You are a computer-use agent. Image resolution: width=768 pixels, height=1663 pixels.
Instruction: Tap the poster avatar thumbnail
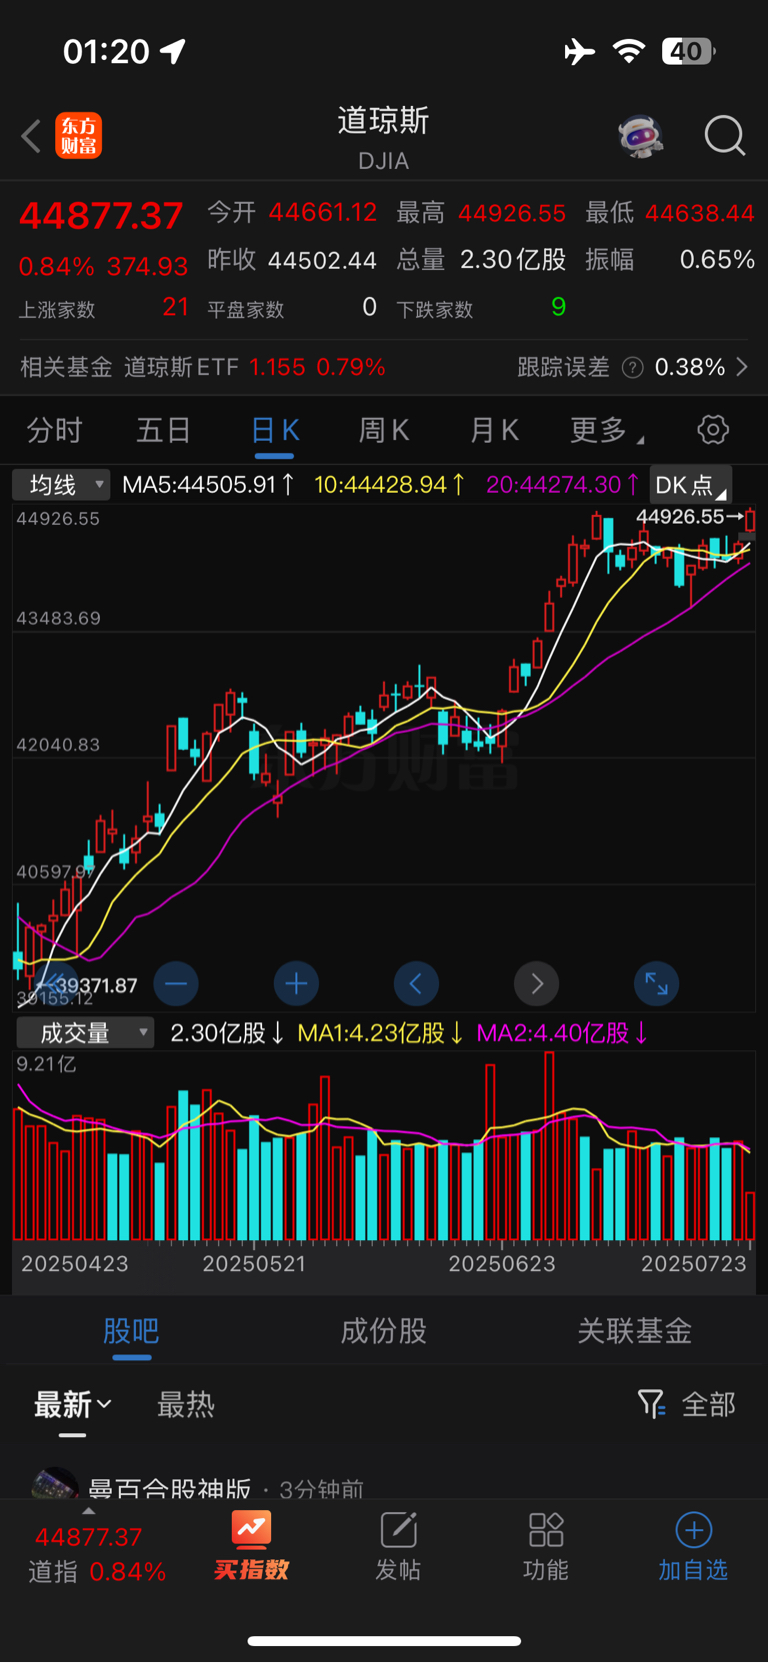pyautogui.click(x=55, y=1484)
